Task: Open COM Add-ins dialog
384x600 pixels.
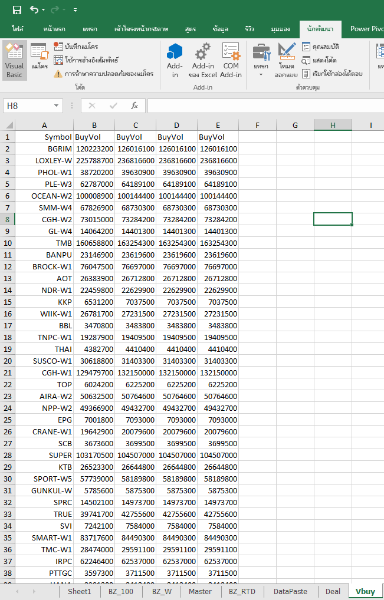Action: [x=231, y=60]
